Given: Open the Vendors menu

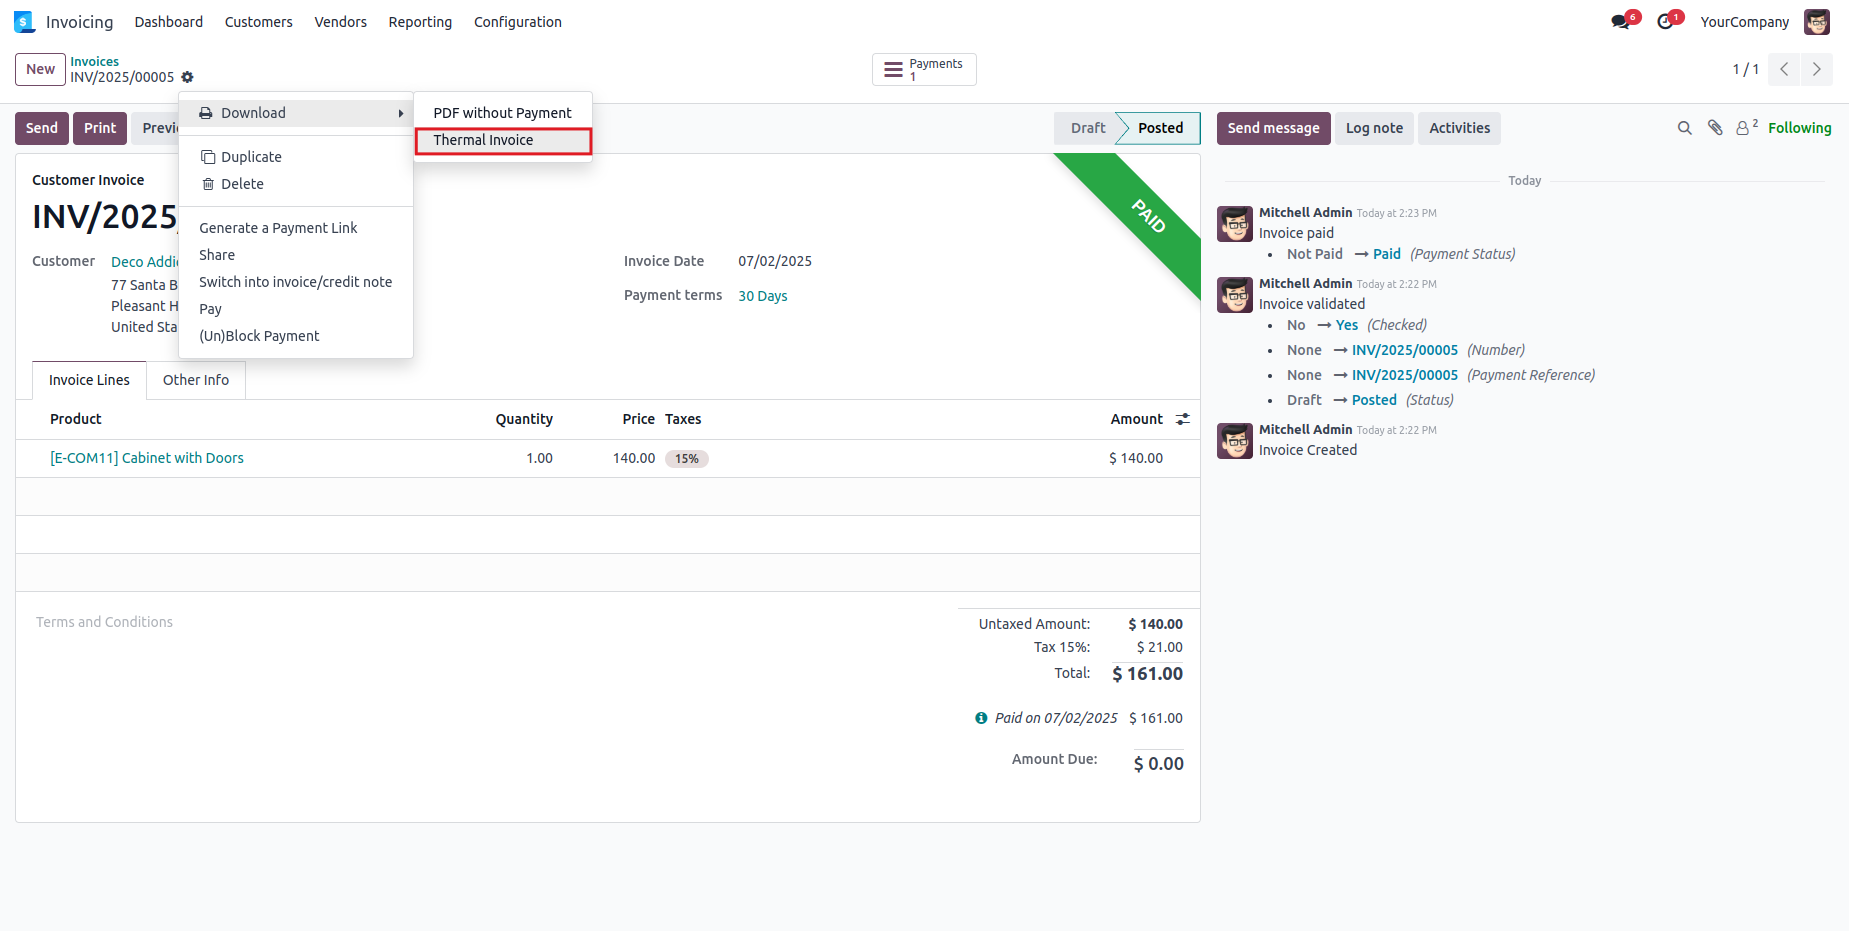Looking at the screenshot, I should tap(340, 22).
